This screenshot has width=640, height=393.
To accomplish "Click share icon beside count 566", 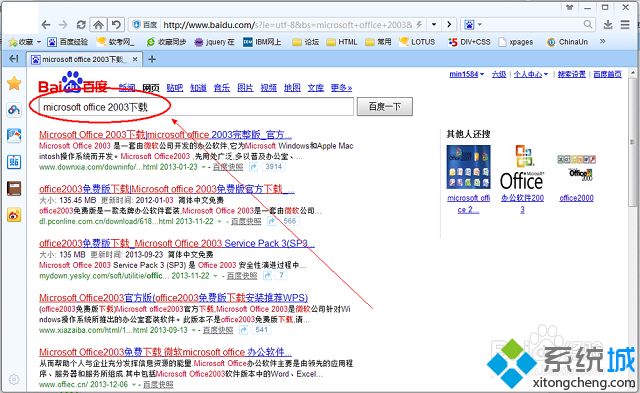I will [271, 221].
